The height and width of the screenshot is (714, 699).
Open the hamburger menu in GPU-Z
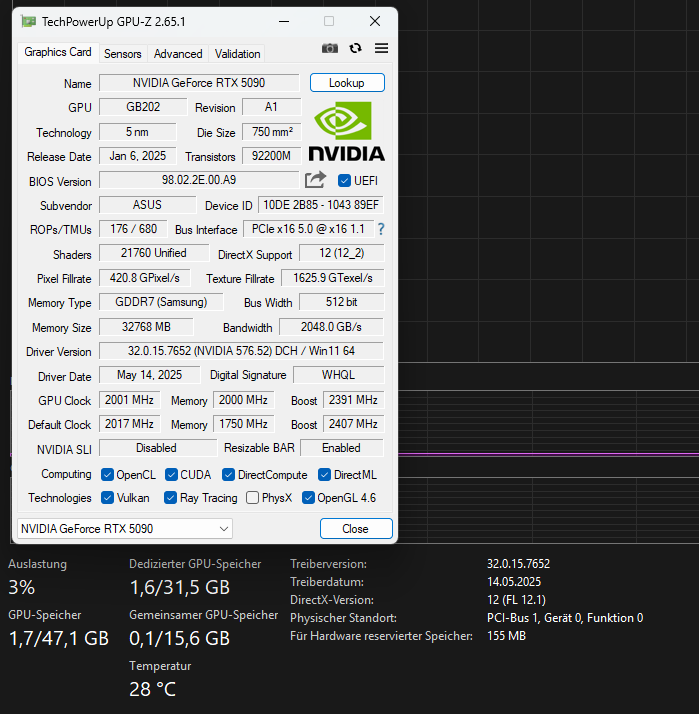click(382, 48)
